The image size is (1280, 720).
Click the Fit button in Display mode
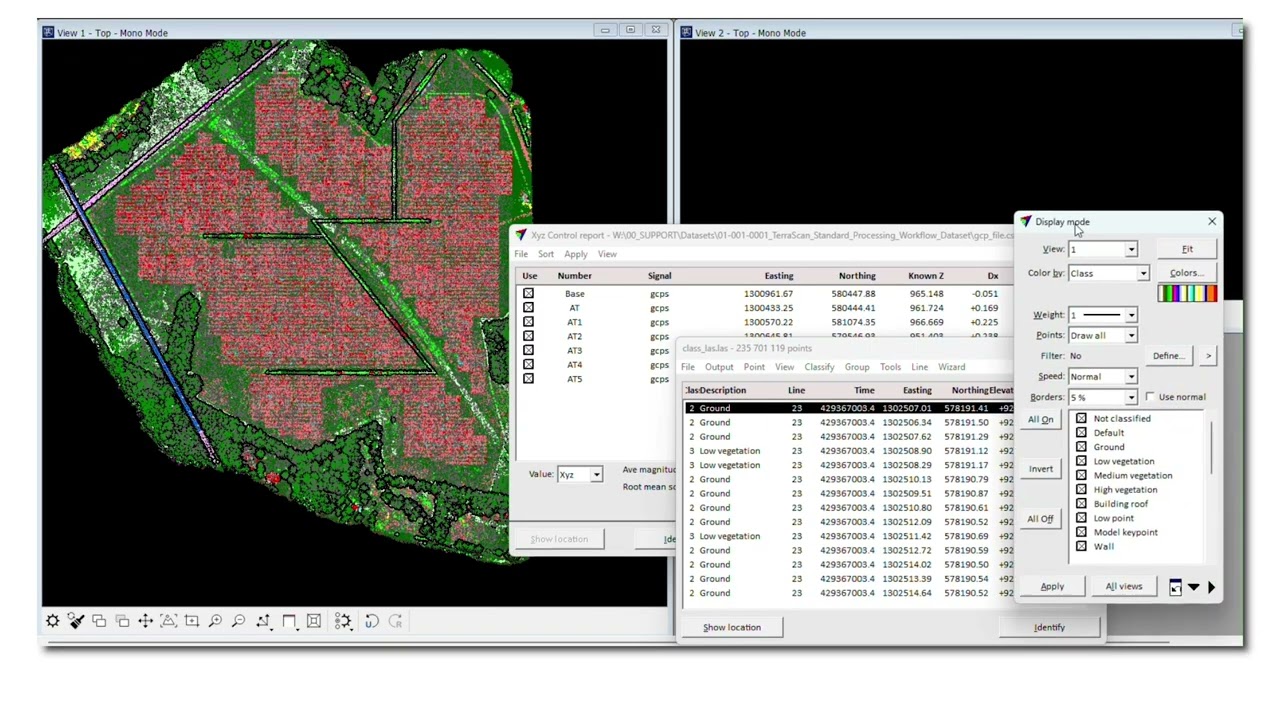(x=1187, y=249)
